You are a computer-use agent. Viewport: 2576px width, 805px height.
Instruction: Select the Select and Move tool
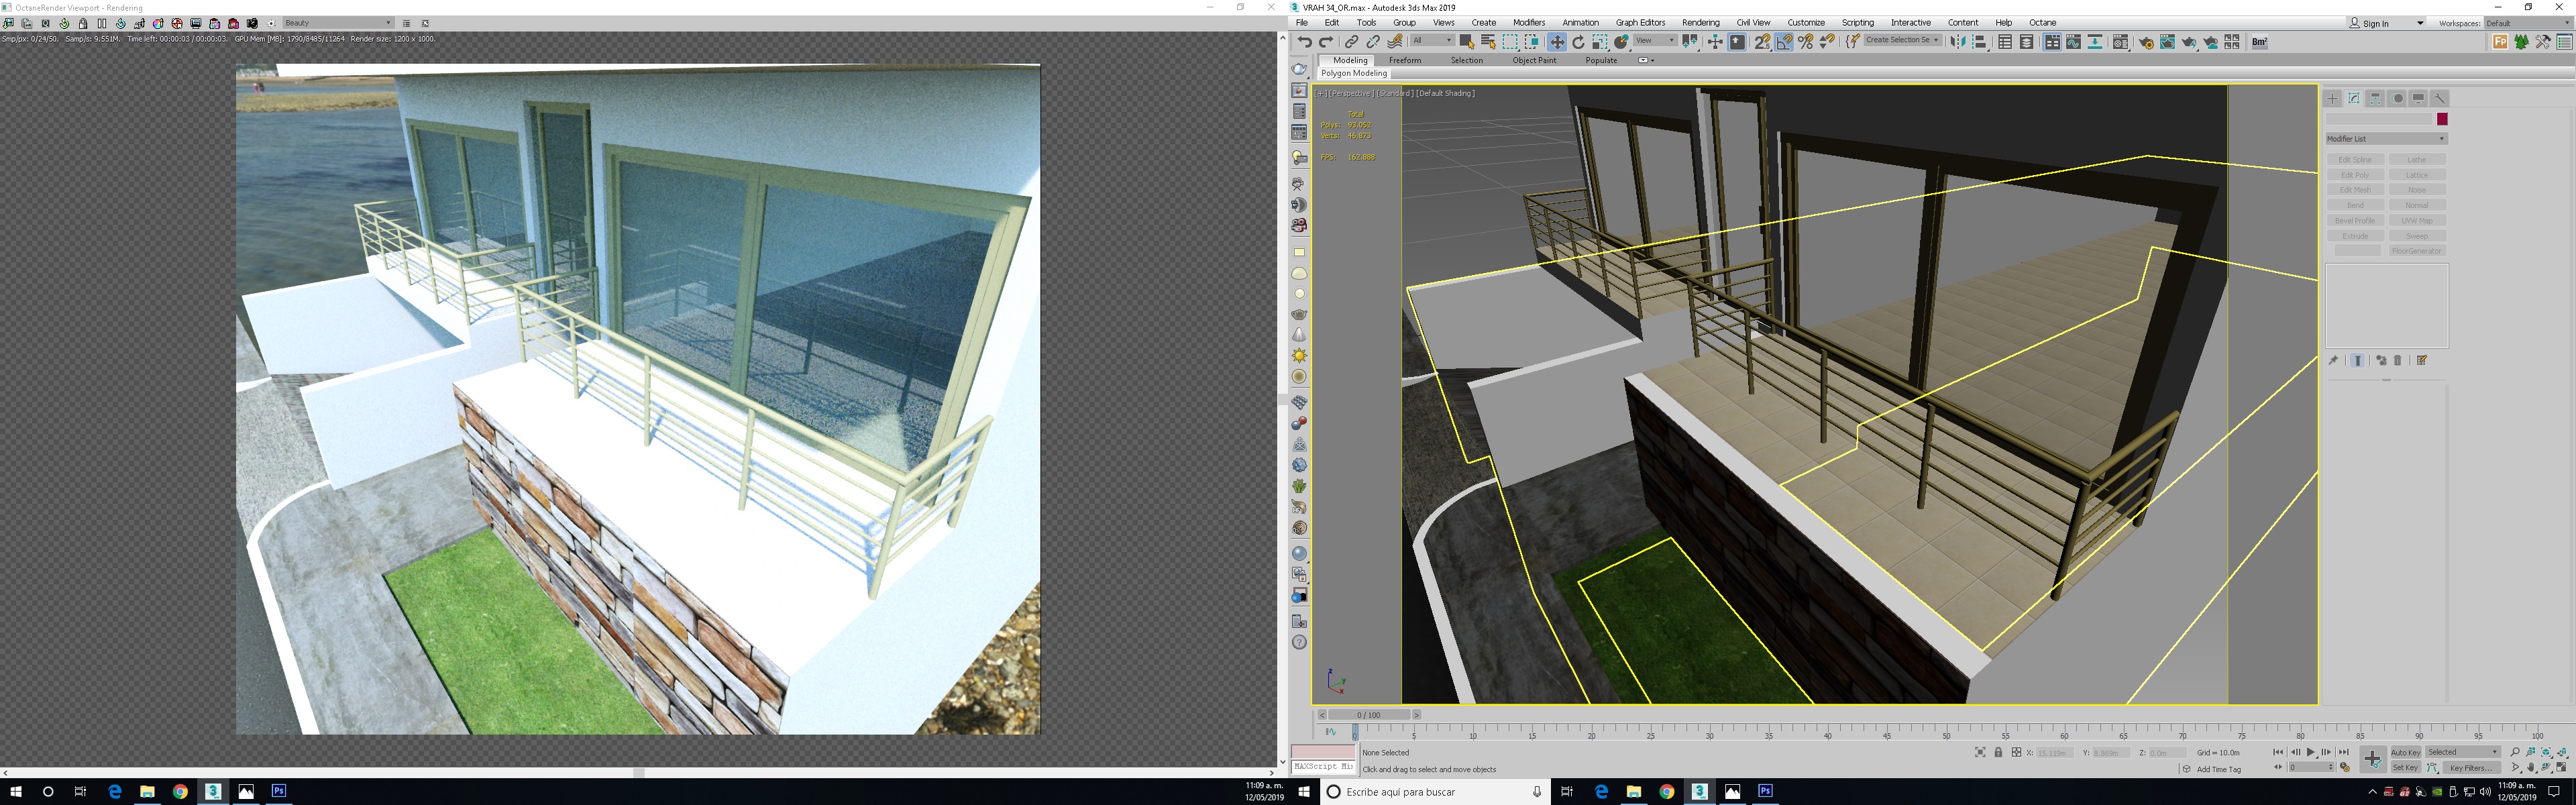click(x=1557, y=42)
